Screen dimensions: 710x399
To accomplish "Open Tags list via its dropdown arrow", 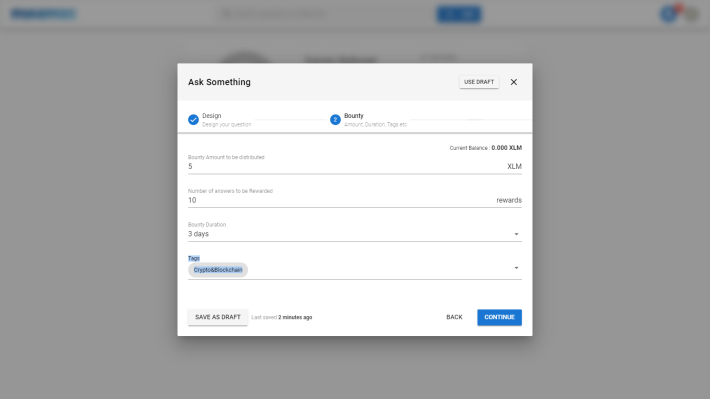I will [x=516, y=268].
